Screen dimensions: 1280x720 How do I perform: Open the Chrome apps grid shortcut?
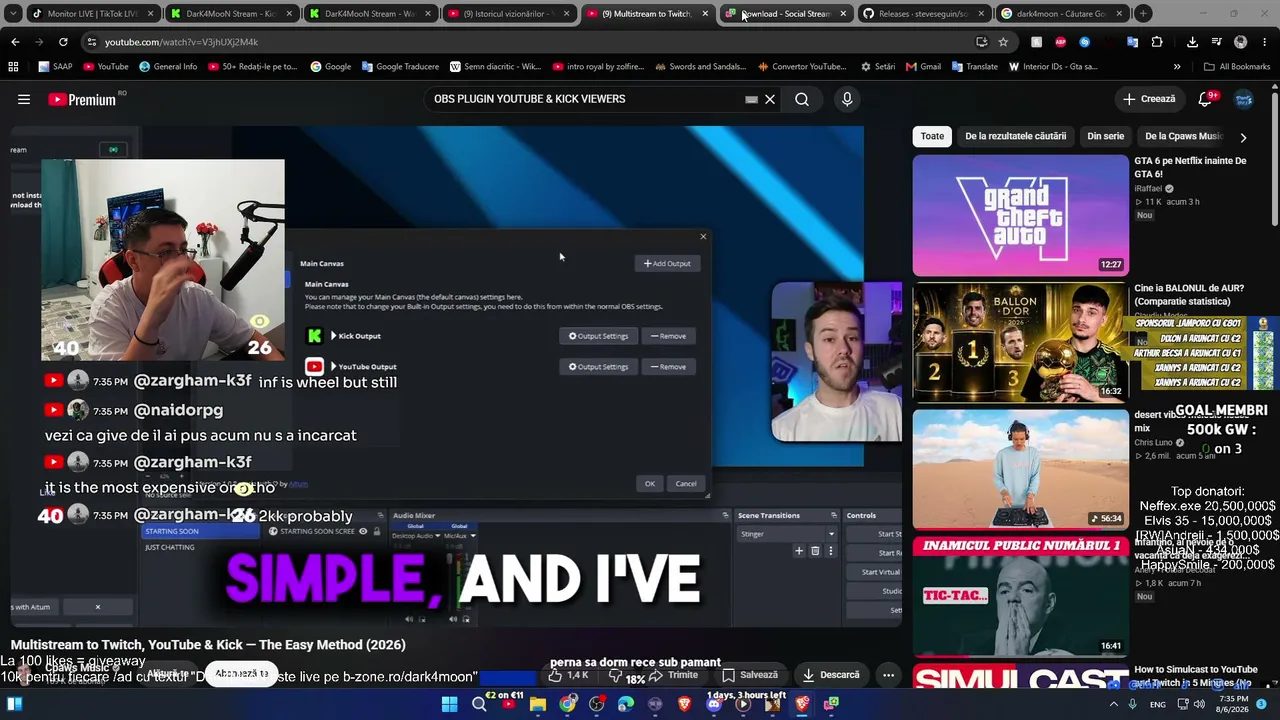coord(13,66)
